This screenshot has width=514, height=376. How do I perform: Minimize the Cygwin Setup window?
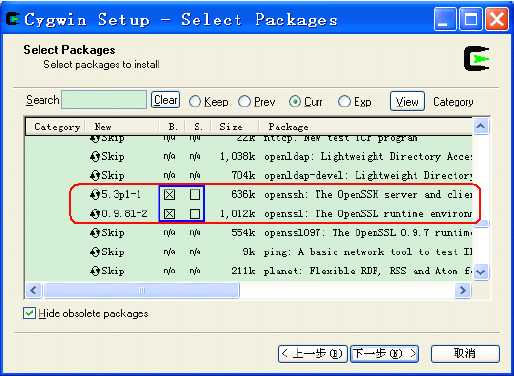click(445, 19)
